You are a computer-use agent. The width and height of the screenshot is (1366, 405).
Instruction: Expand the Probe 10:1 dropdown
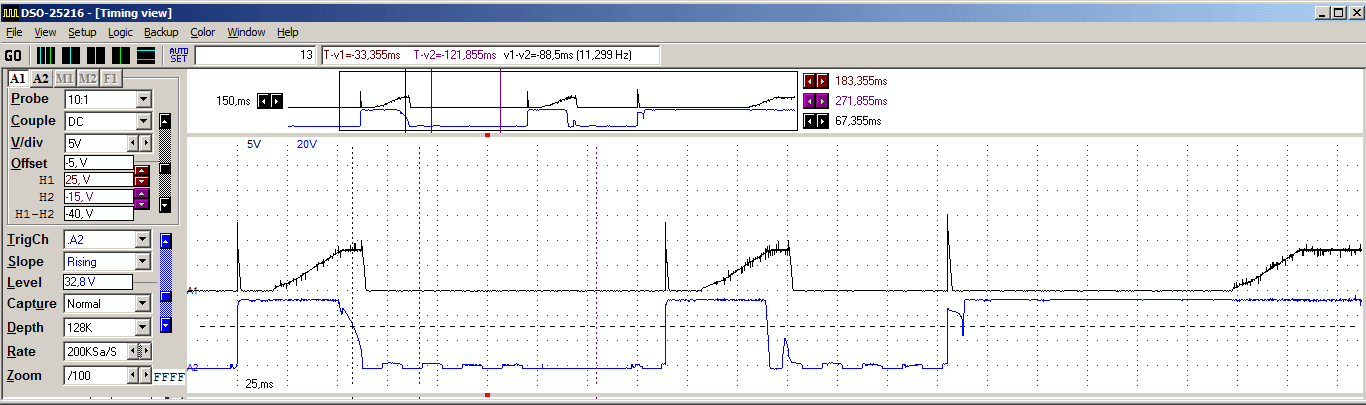tap(144, 99)
